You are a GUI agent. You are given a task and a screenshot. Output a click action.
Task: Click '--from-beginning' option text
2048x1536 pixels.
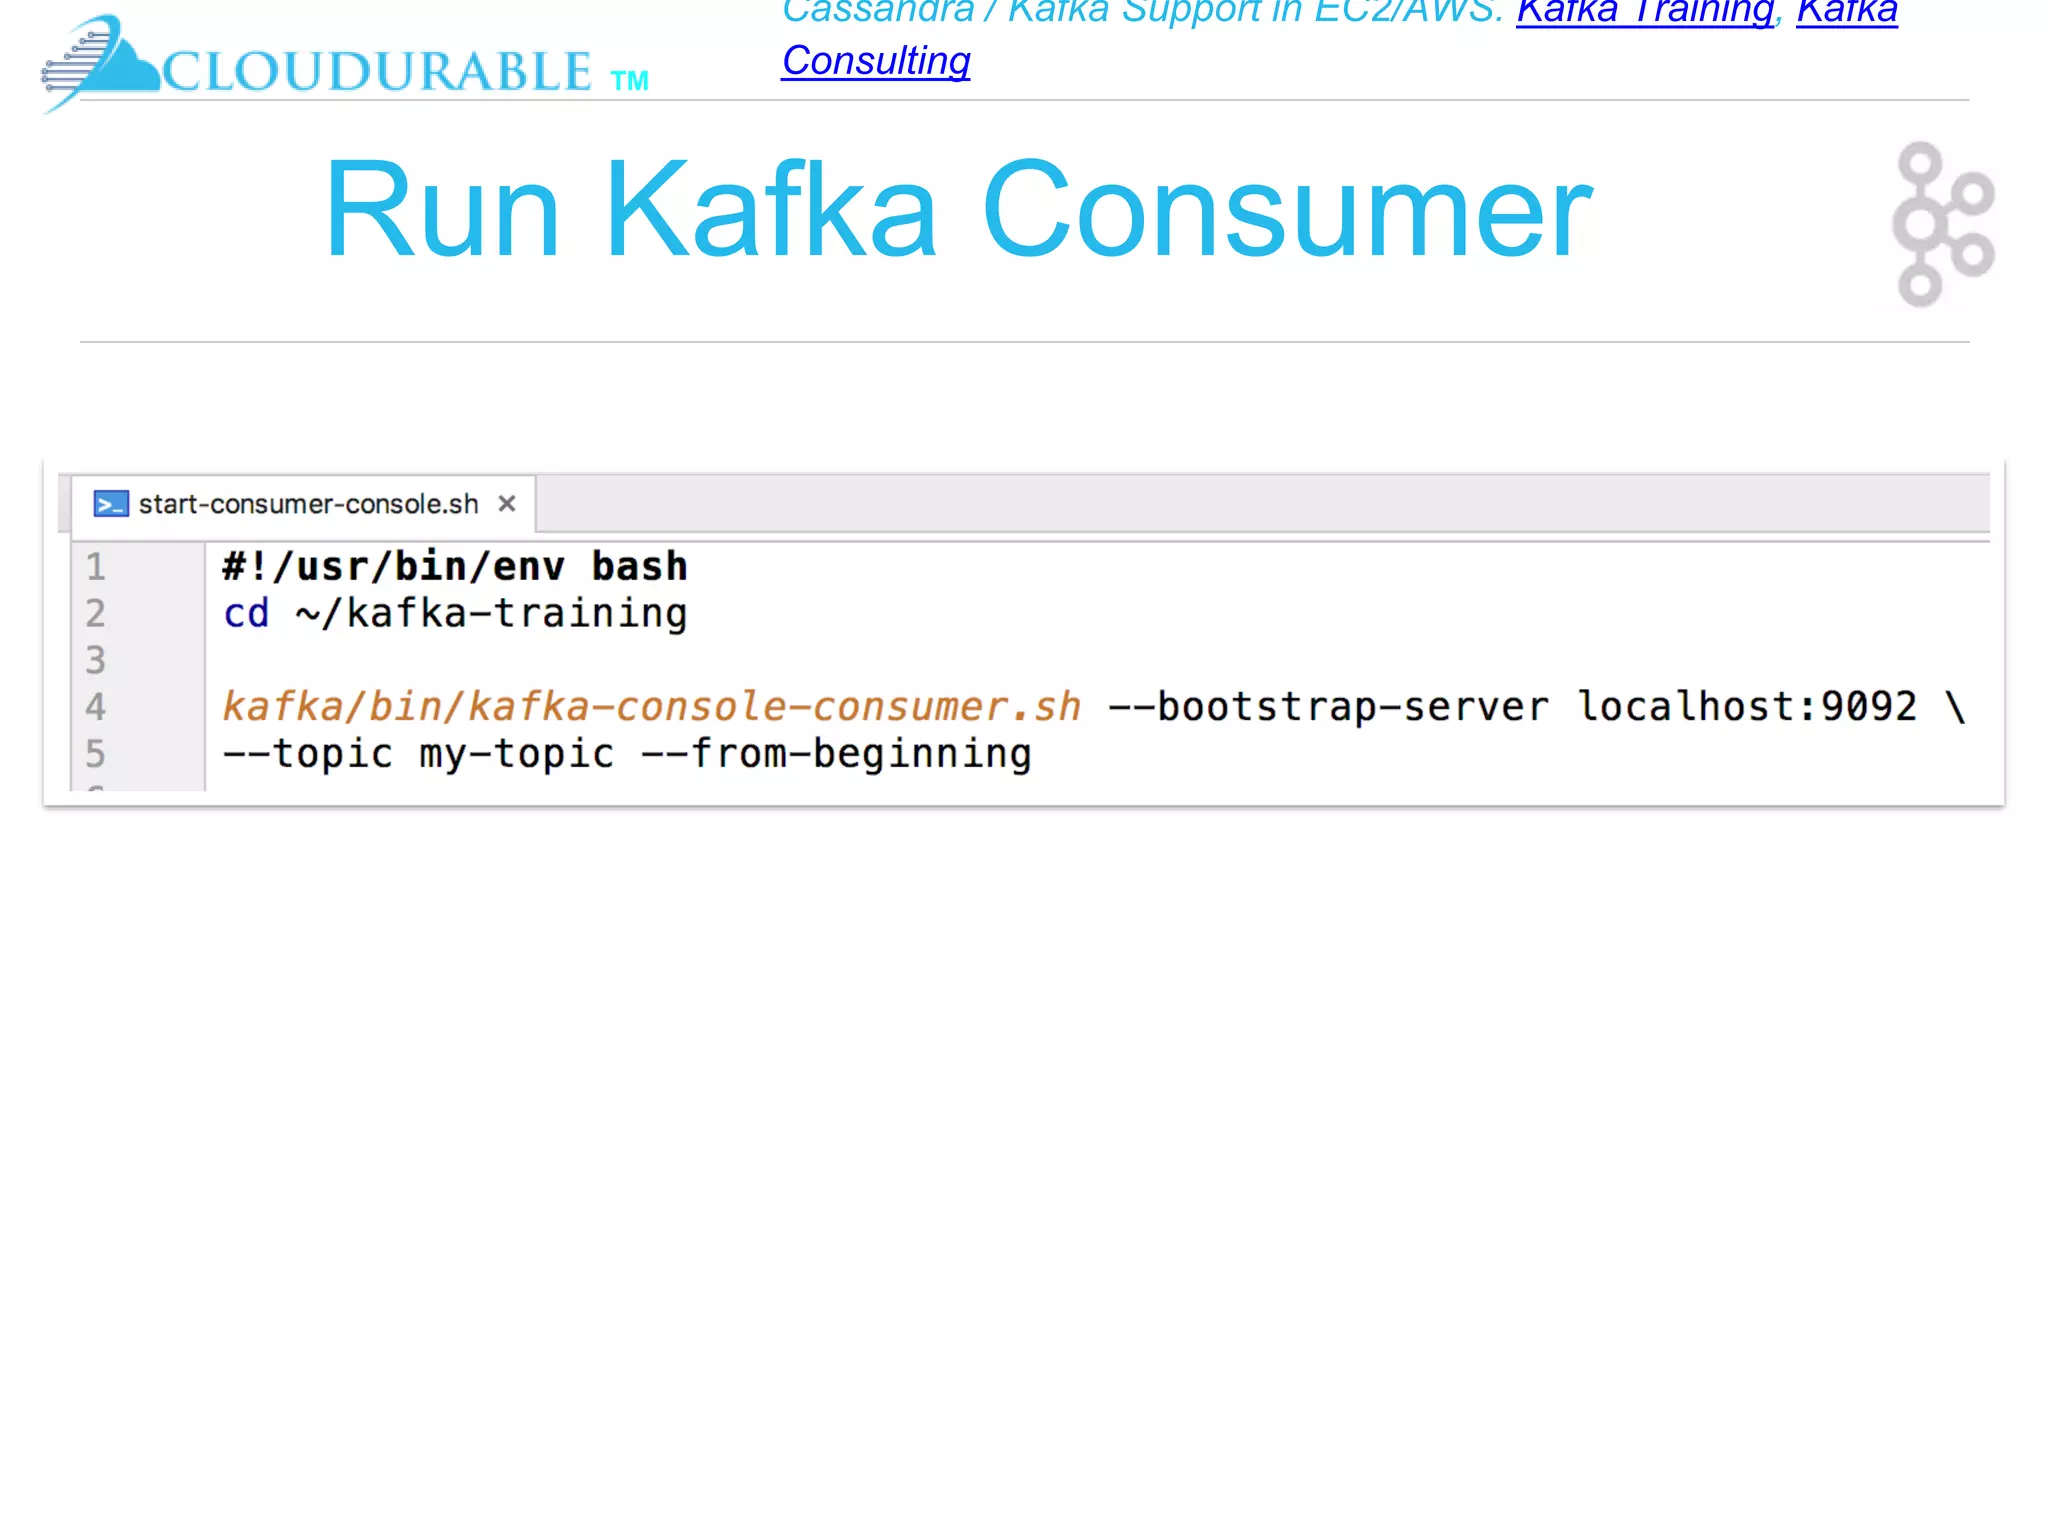click(x=837, y=754)
